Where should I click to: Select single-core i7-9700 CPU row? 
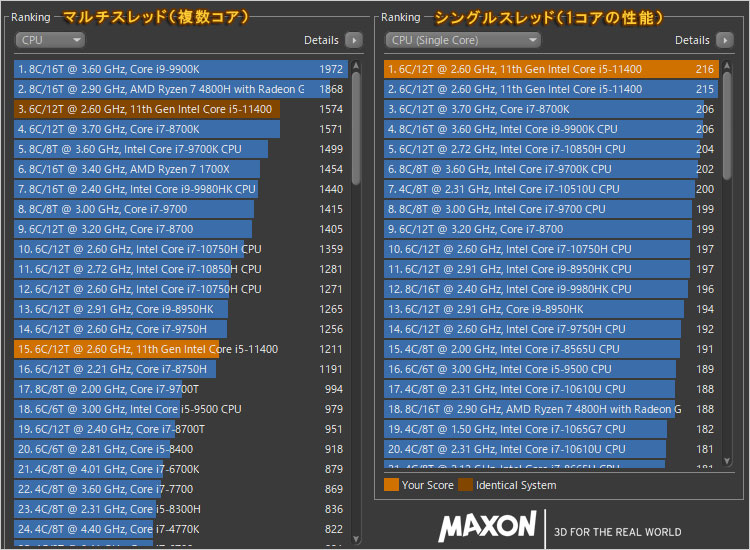551,209
